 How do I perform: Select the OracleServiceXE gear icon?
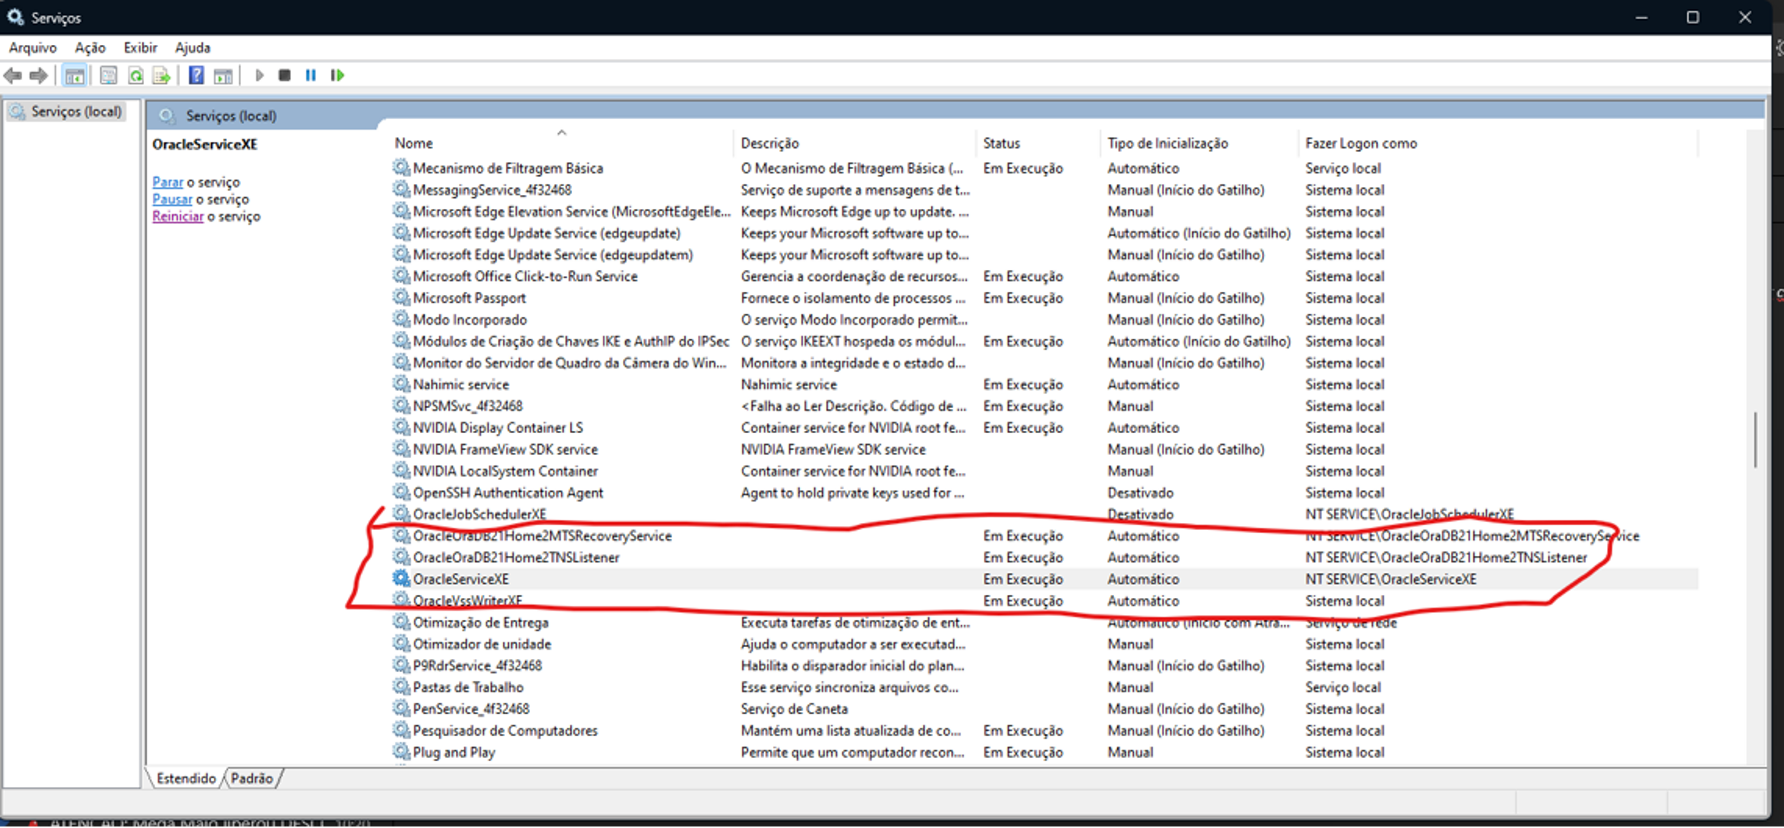coord(401,579)
